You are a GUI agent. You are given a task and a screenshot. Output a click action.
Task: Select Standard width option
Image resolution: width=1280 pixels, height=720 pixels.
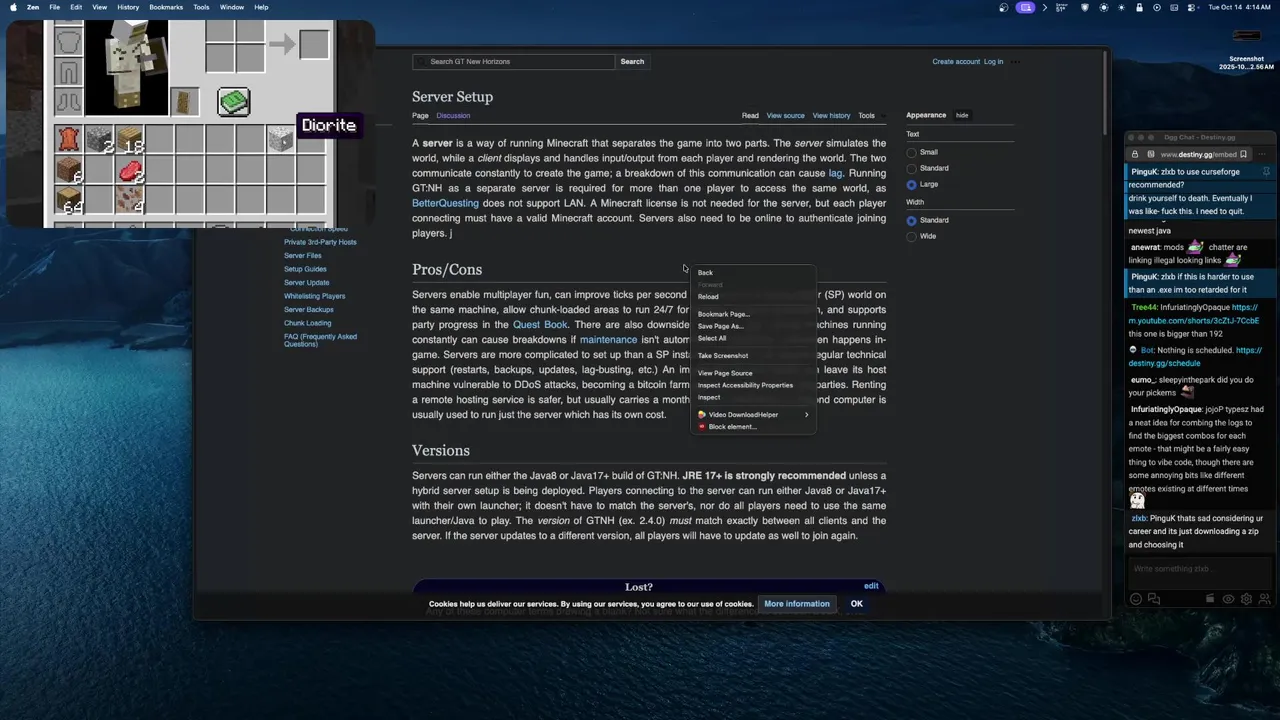tap(911, 221)
